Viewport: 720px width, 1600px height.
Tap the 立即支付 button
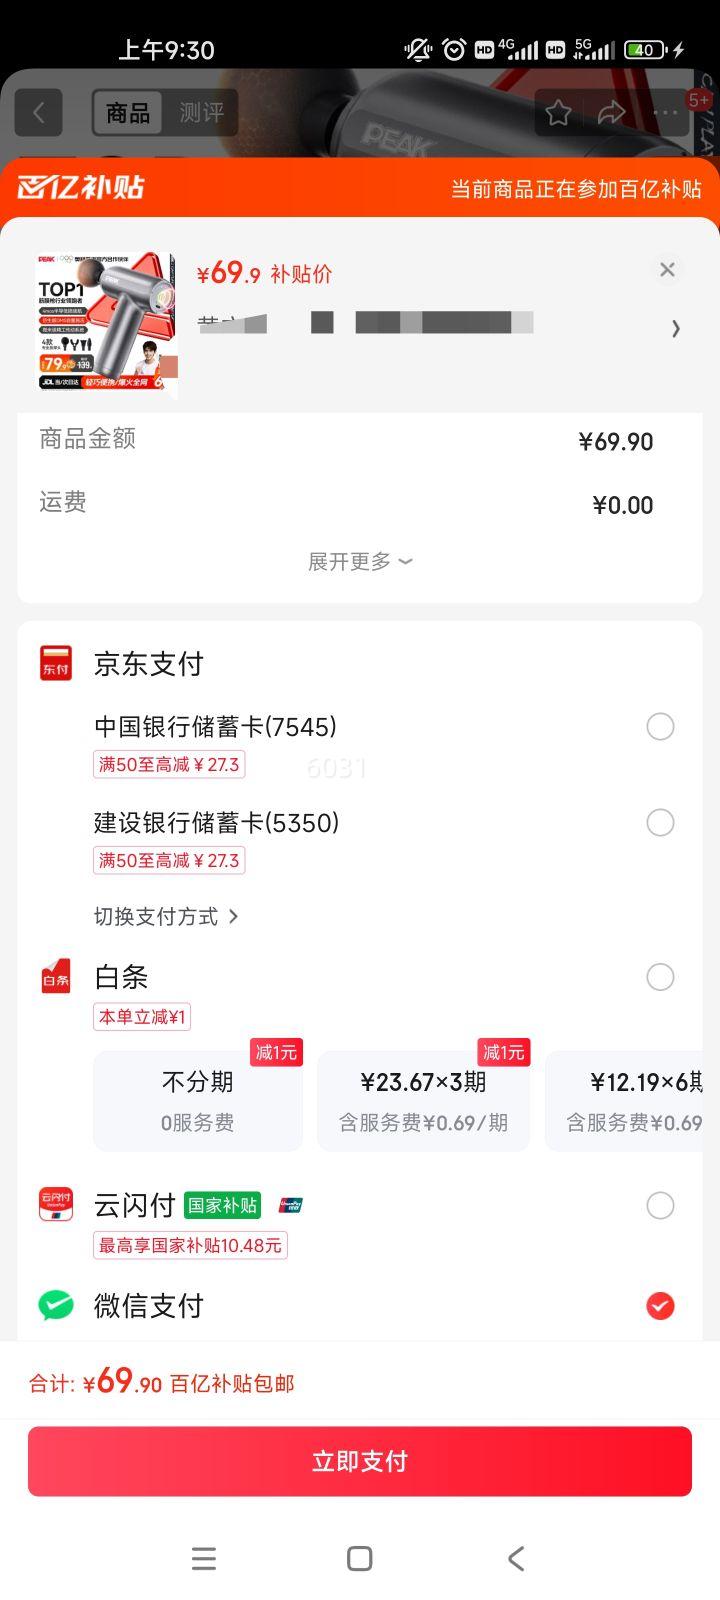[x=360, y=1461]
